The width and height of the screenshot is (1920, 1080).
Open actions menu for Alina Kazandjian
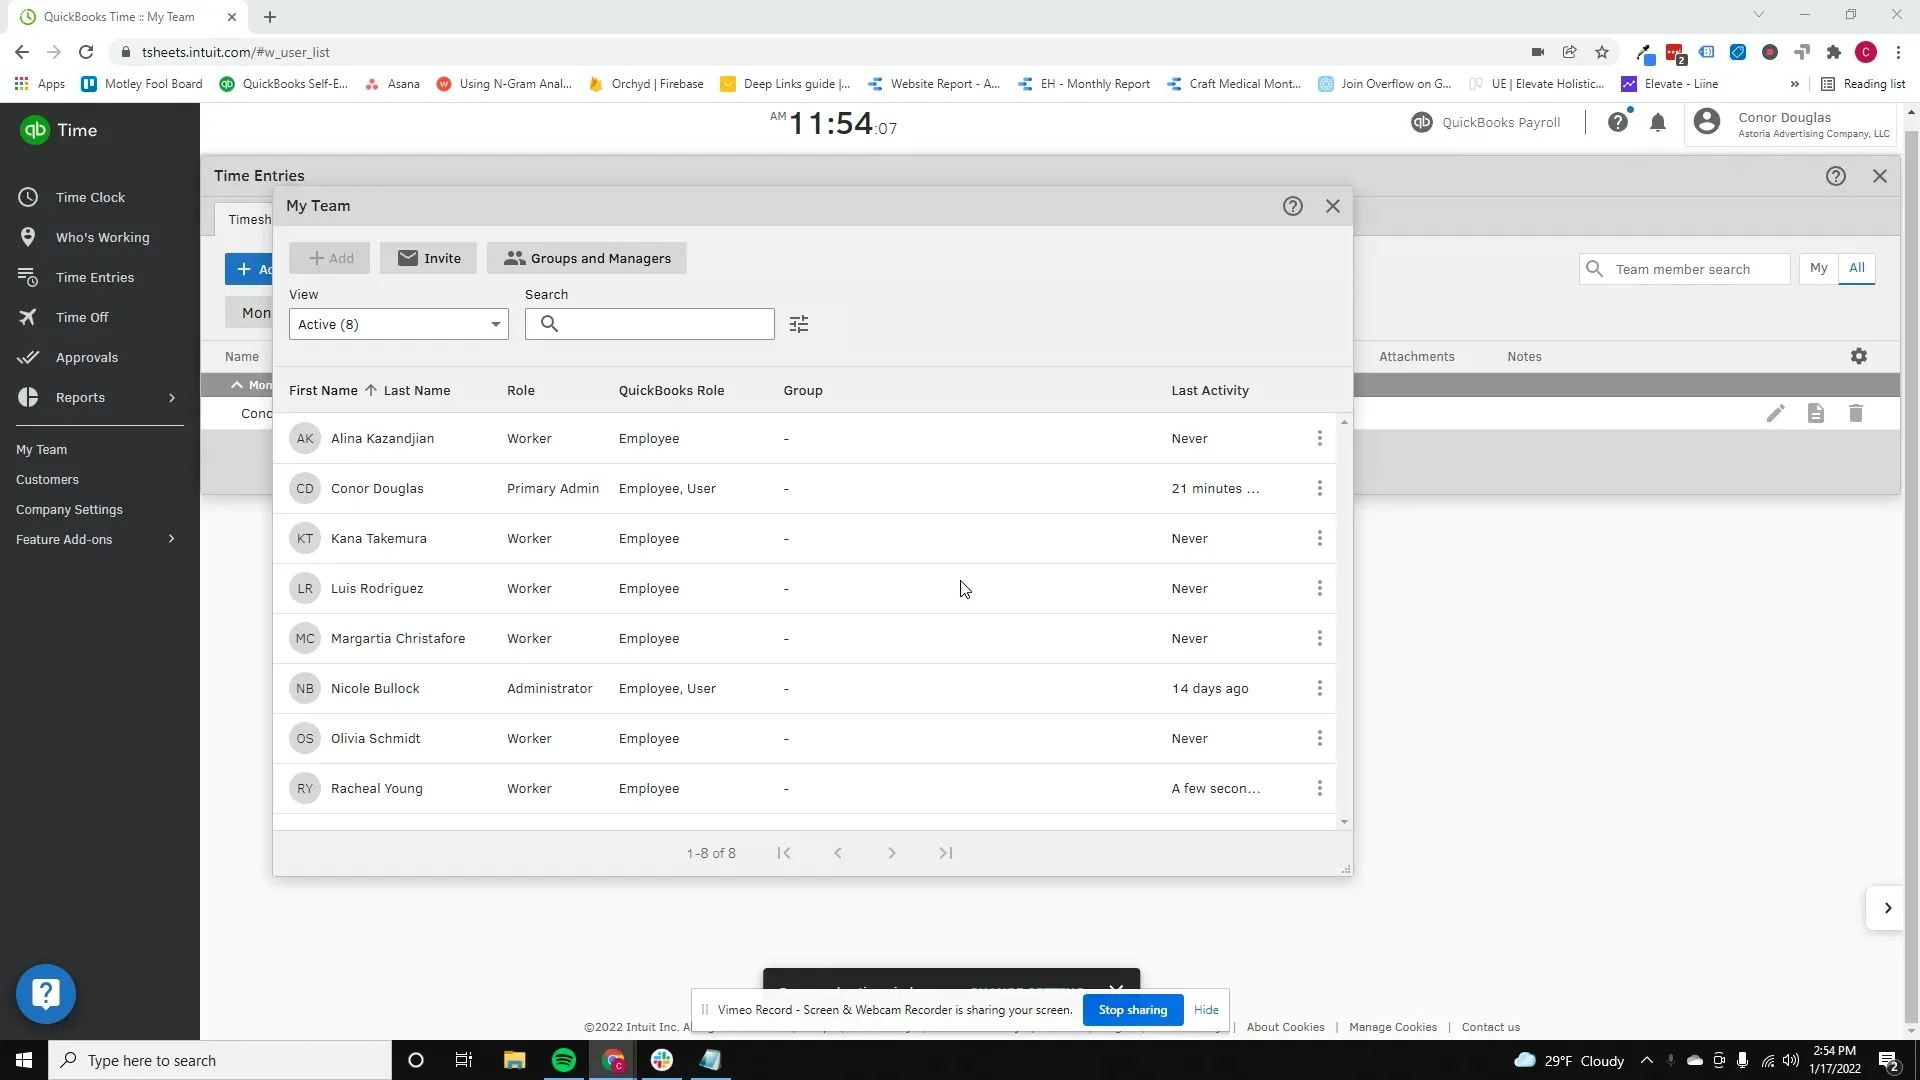coord(1320,438)
